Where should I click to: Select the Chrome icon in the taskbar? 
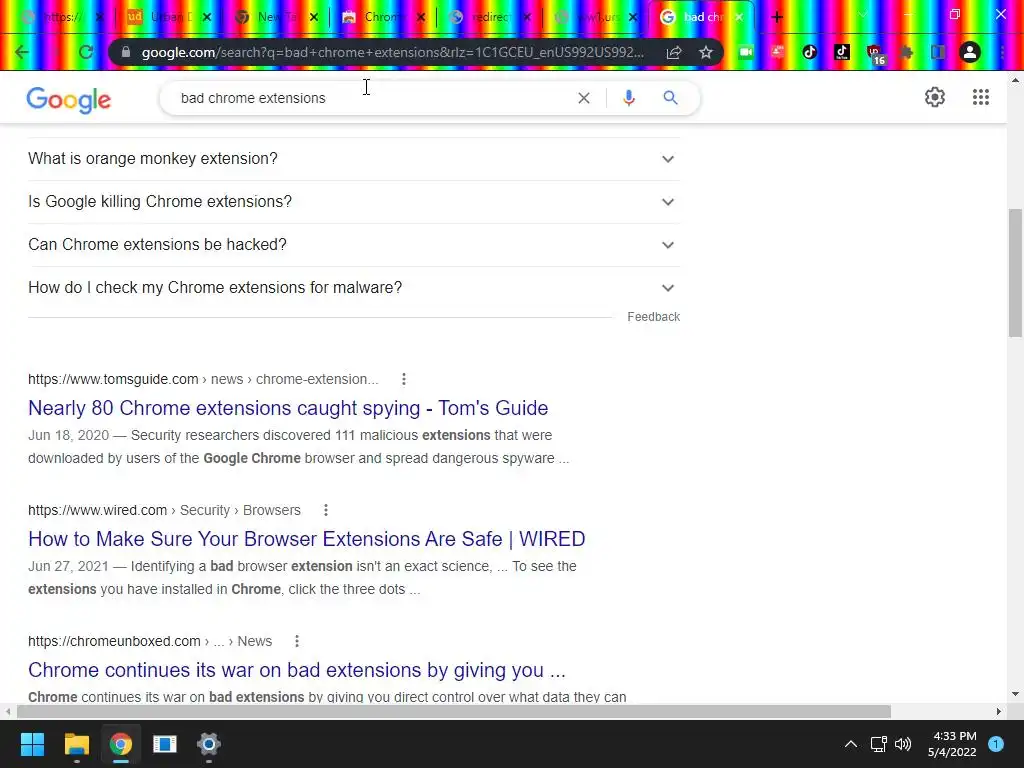tap(120, 744)
